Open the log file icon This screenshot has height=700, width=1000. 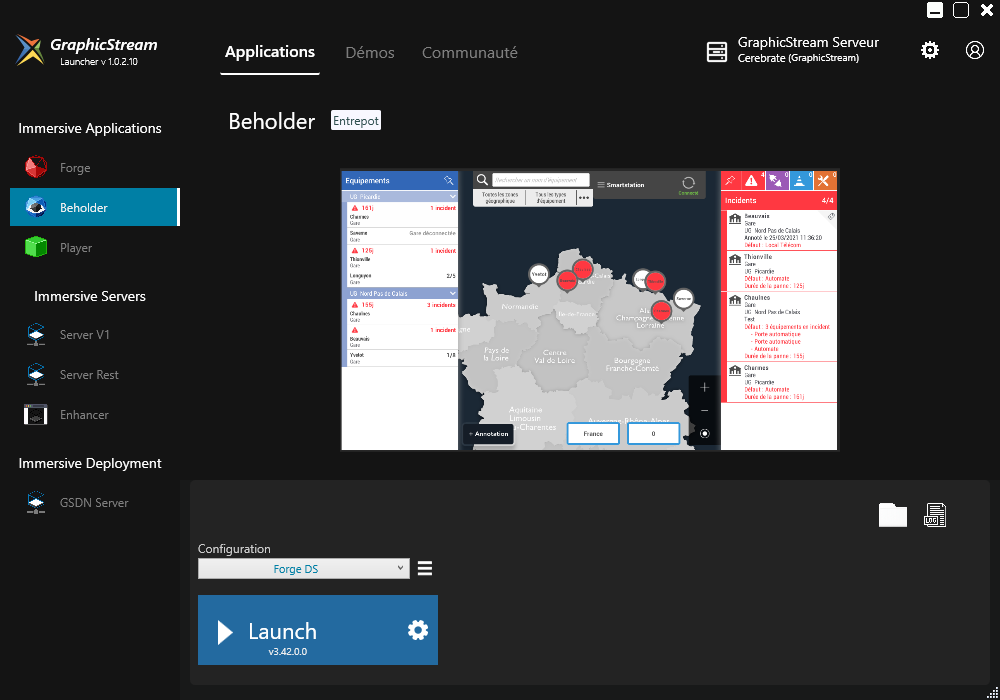(935, 515)
